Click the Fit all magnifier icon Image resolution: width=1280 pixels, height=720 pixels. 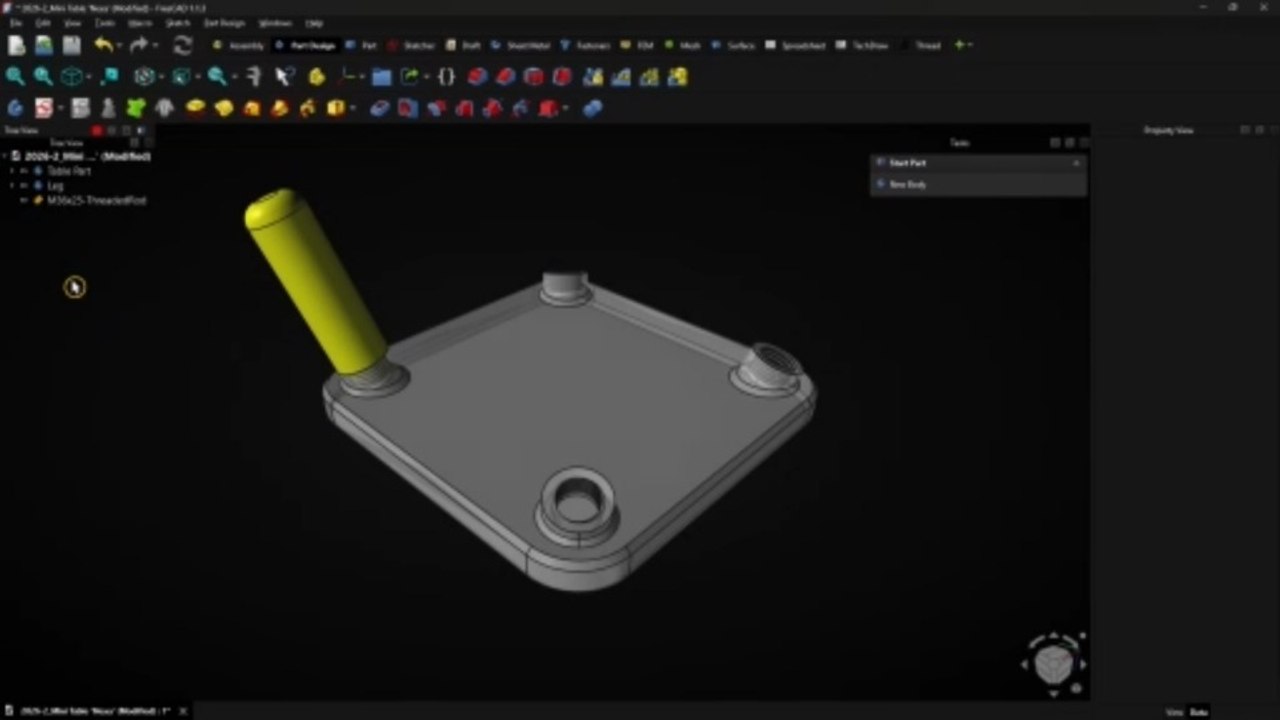click(x=15, y=76)
